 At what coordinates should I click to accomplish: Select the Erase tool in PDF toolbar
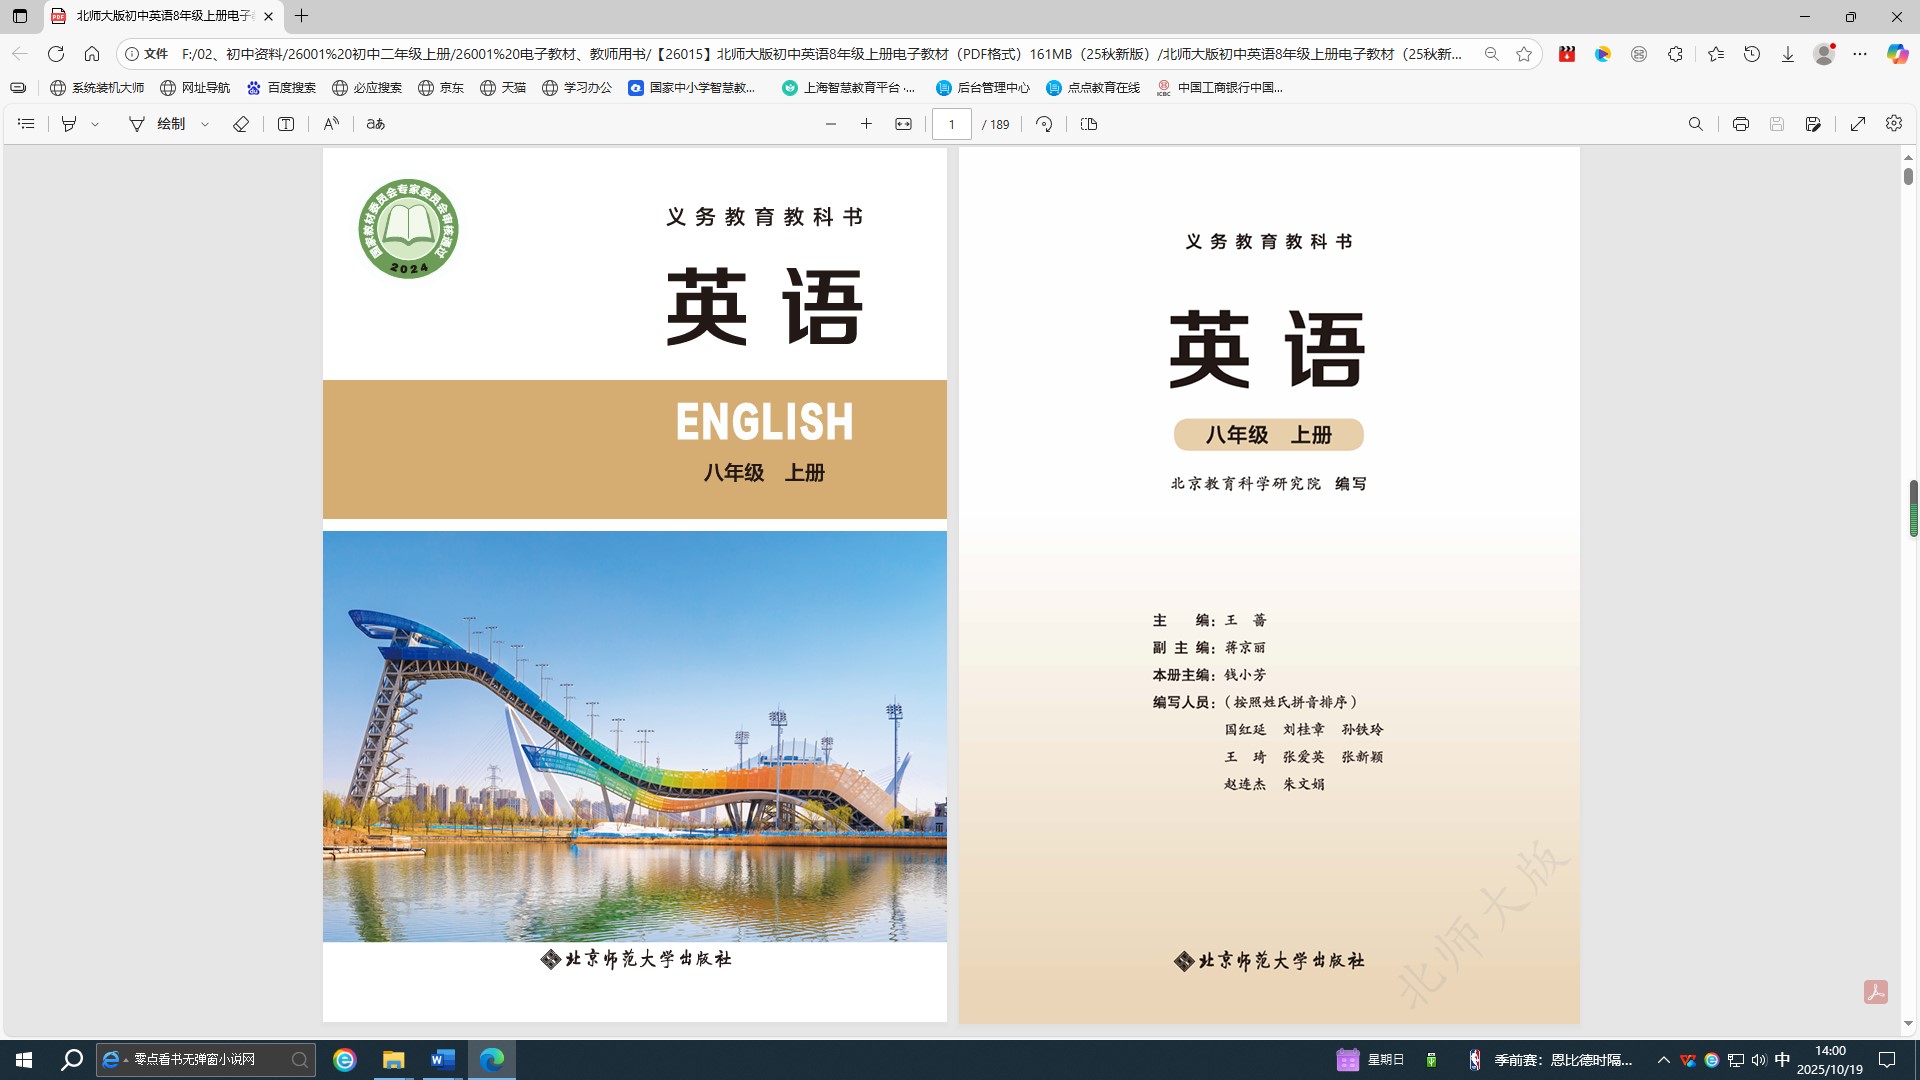tap(241, 124)
